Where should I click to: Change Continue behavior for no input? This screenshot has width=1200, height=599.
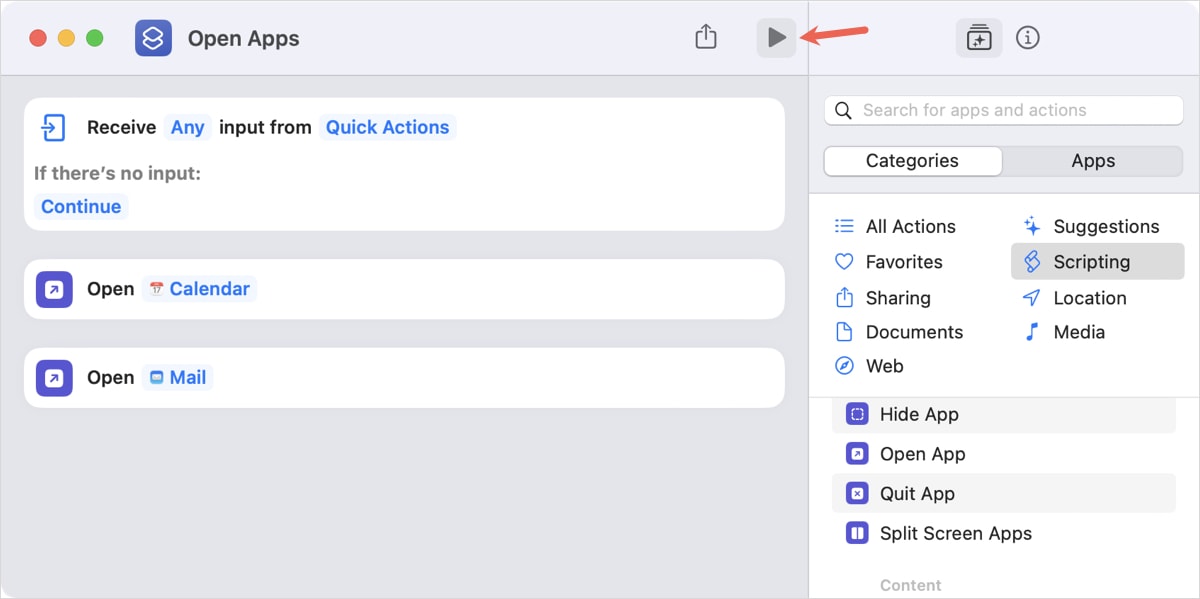click(81, 206)
